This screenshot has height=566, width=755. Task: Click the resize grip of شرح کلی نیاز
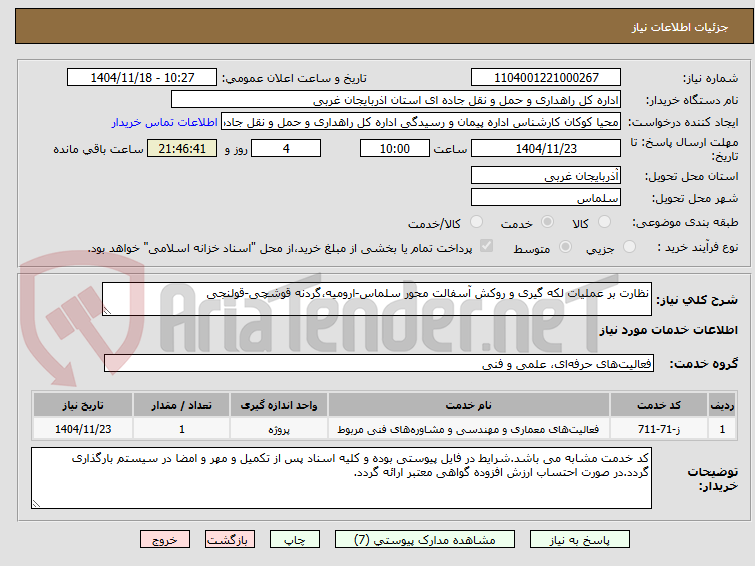(x=107, y=311)
